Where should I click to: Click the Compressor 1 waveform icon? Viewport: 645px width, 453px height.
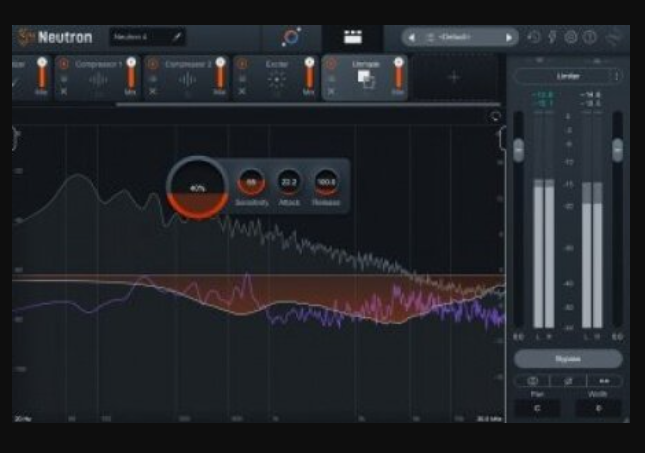point(99,80)
